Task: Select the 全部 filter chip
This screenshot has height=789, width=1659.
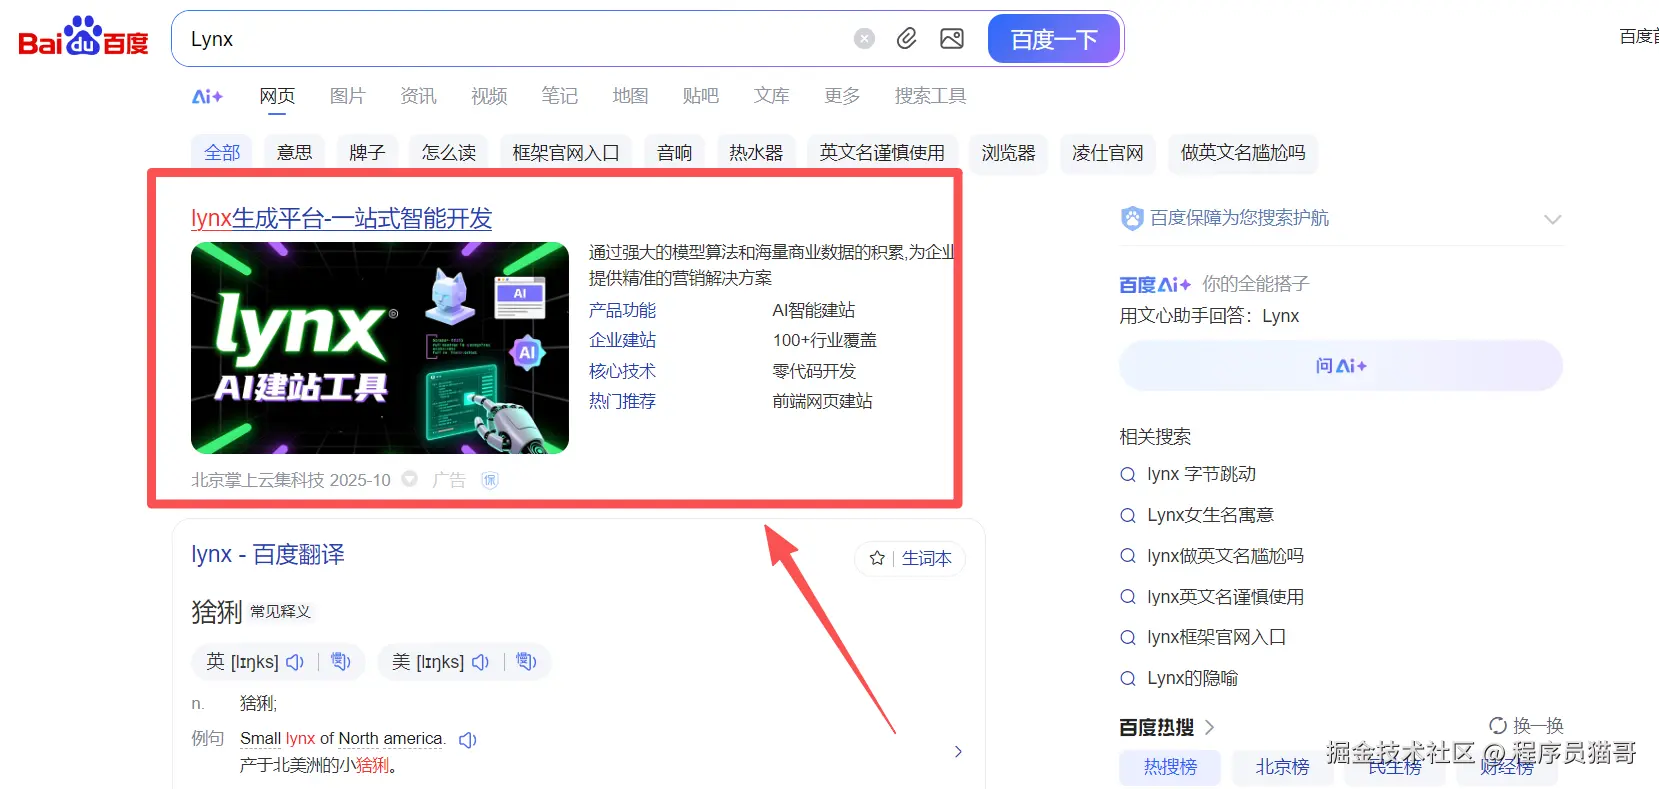Action: [222, 153]
